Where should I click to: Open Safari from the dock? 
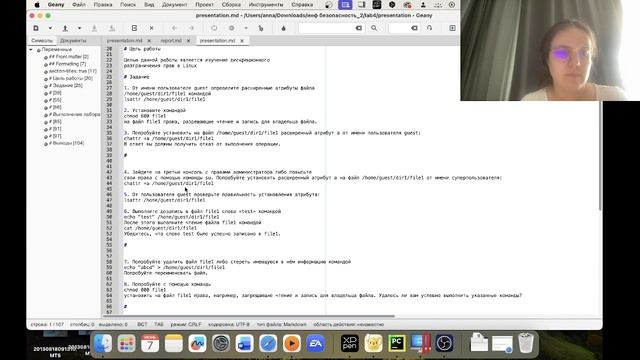(268, 343)
